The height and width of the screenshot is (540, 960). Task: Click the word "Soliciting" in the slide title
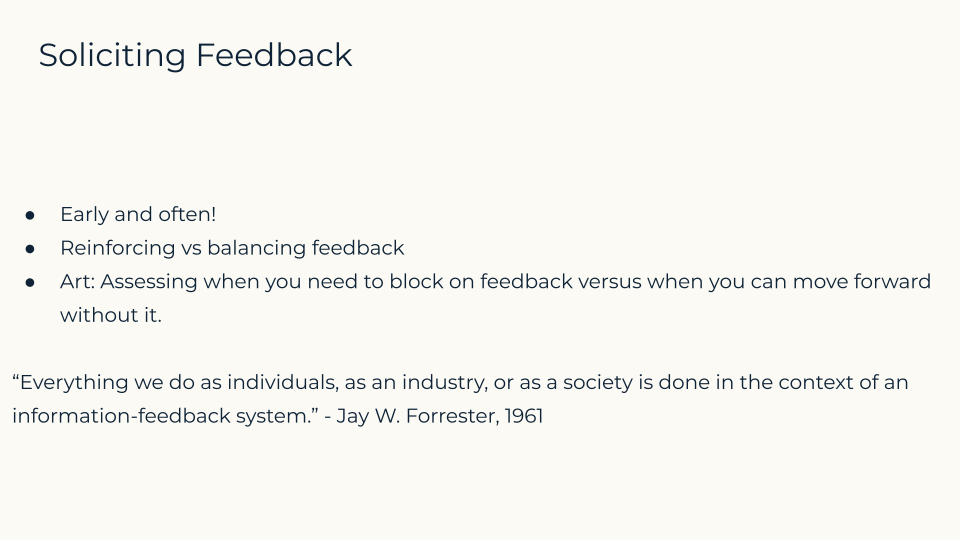click(112, 56)
